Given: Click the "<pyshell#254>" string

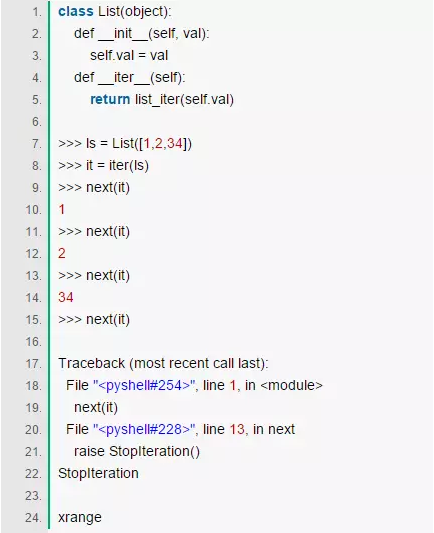Looking at the screenshot, I should tap(144, 385).
